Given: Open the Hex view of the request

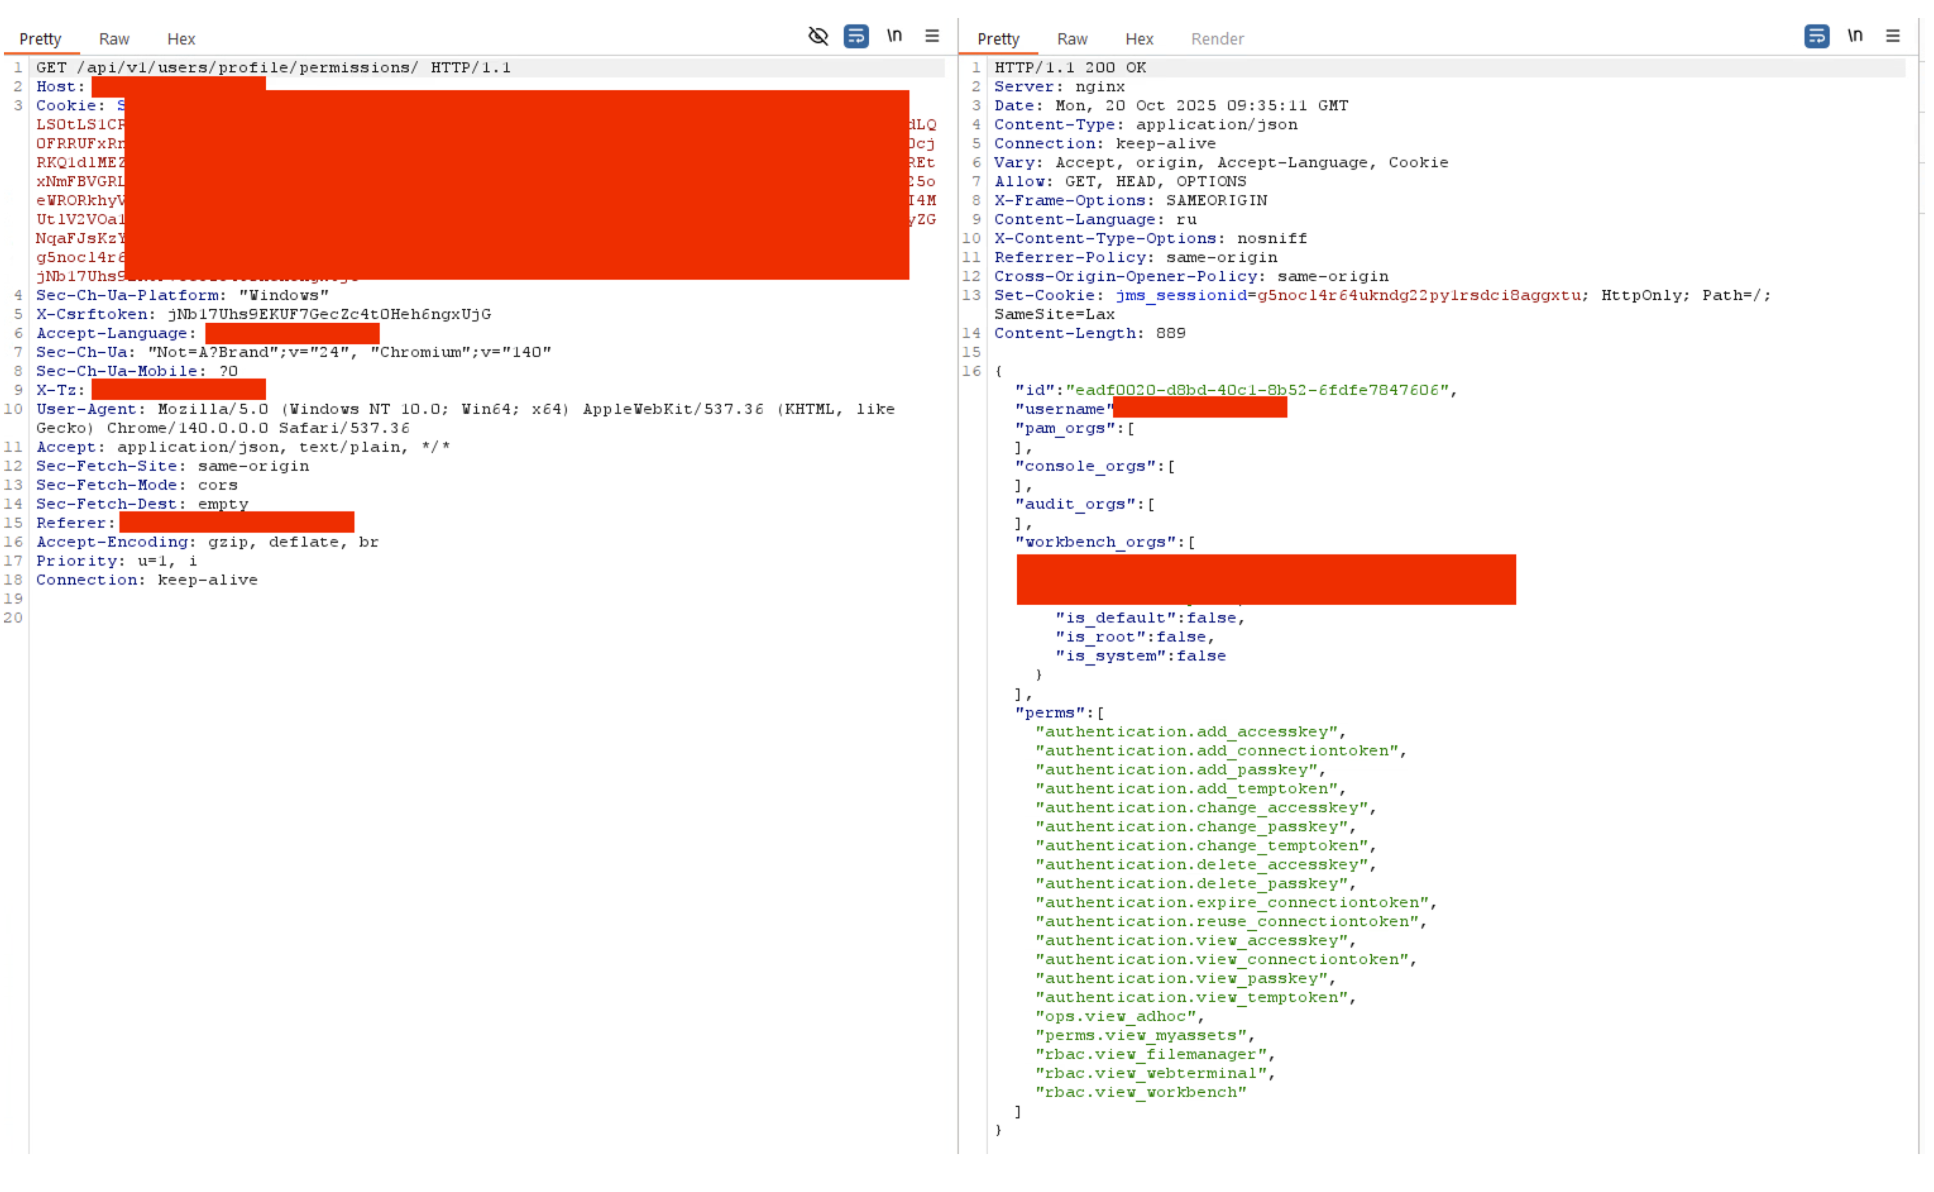Looking at the screenshot, I should point(181,39).
